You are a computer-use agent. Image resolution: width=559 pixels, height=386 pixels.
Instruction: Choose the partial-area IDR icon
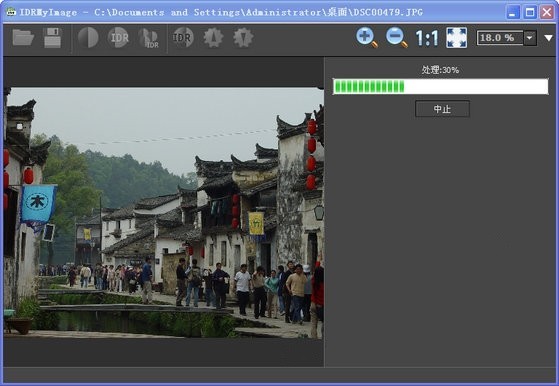click(x=148, y=38)
